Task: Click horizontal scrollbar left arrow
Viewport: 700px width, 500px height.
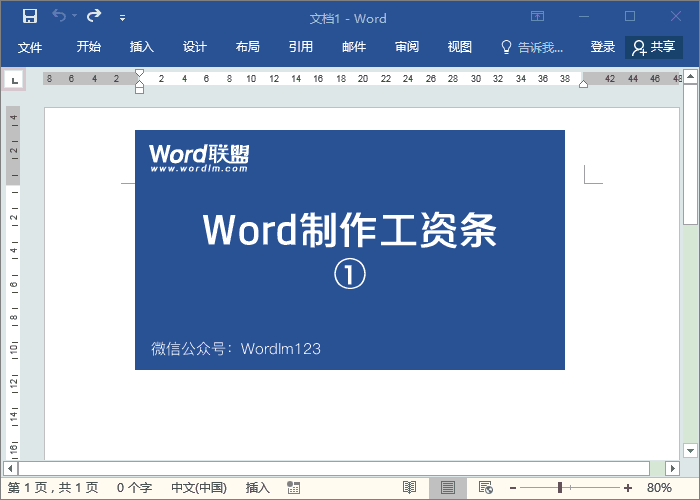Action: pyautogui.click(x=10, y=469)
